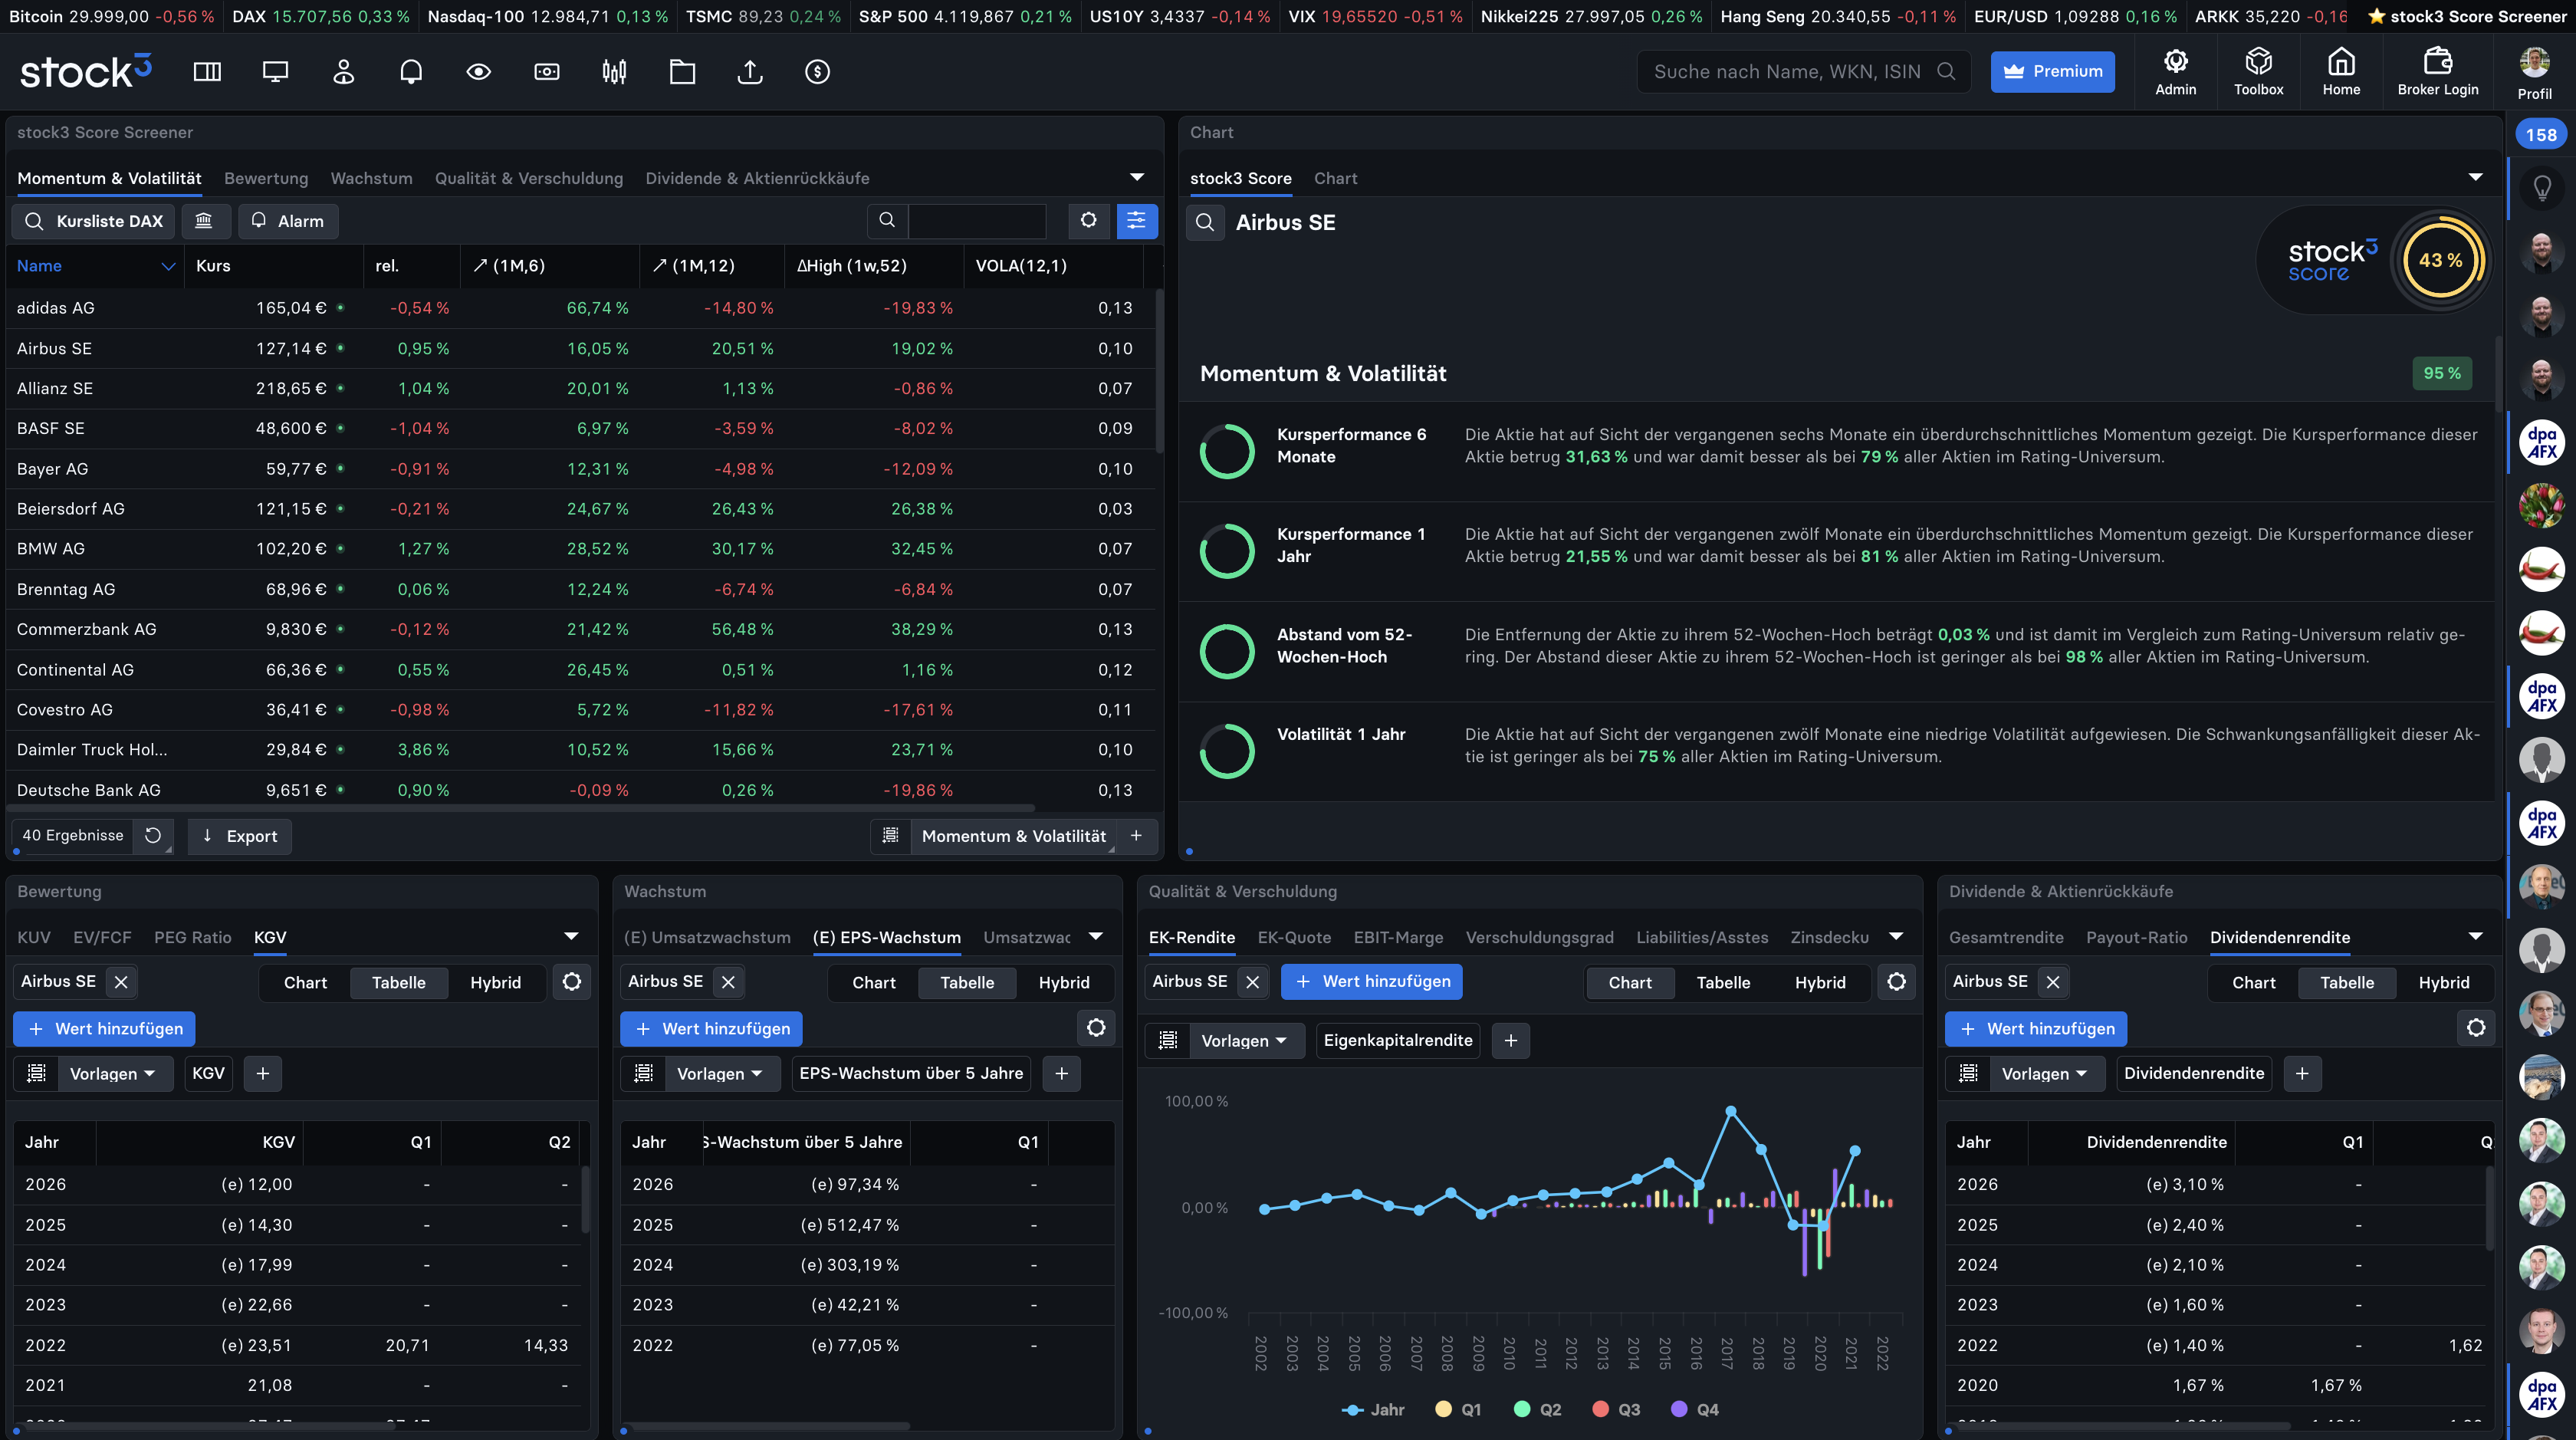Open the folder icon in top toolbar

(682, 72)
